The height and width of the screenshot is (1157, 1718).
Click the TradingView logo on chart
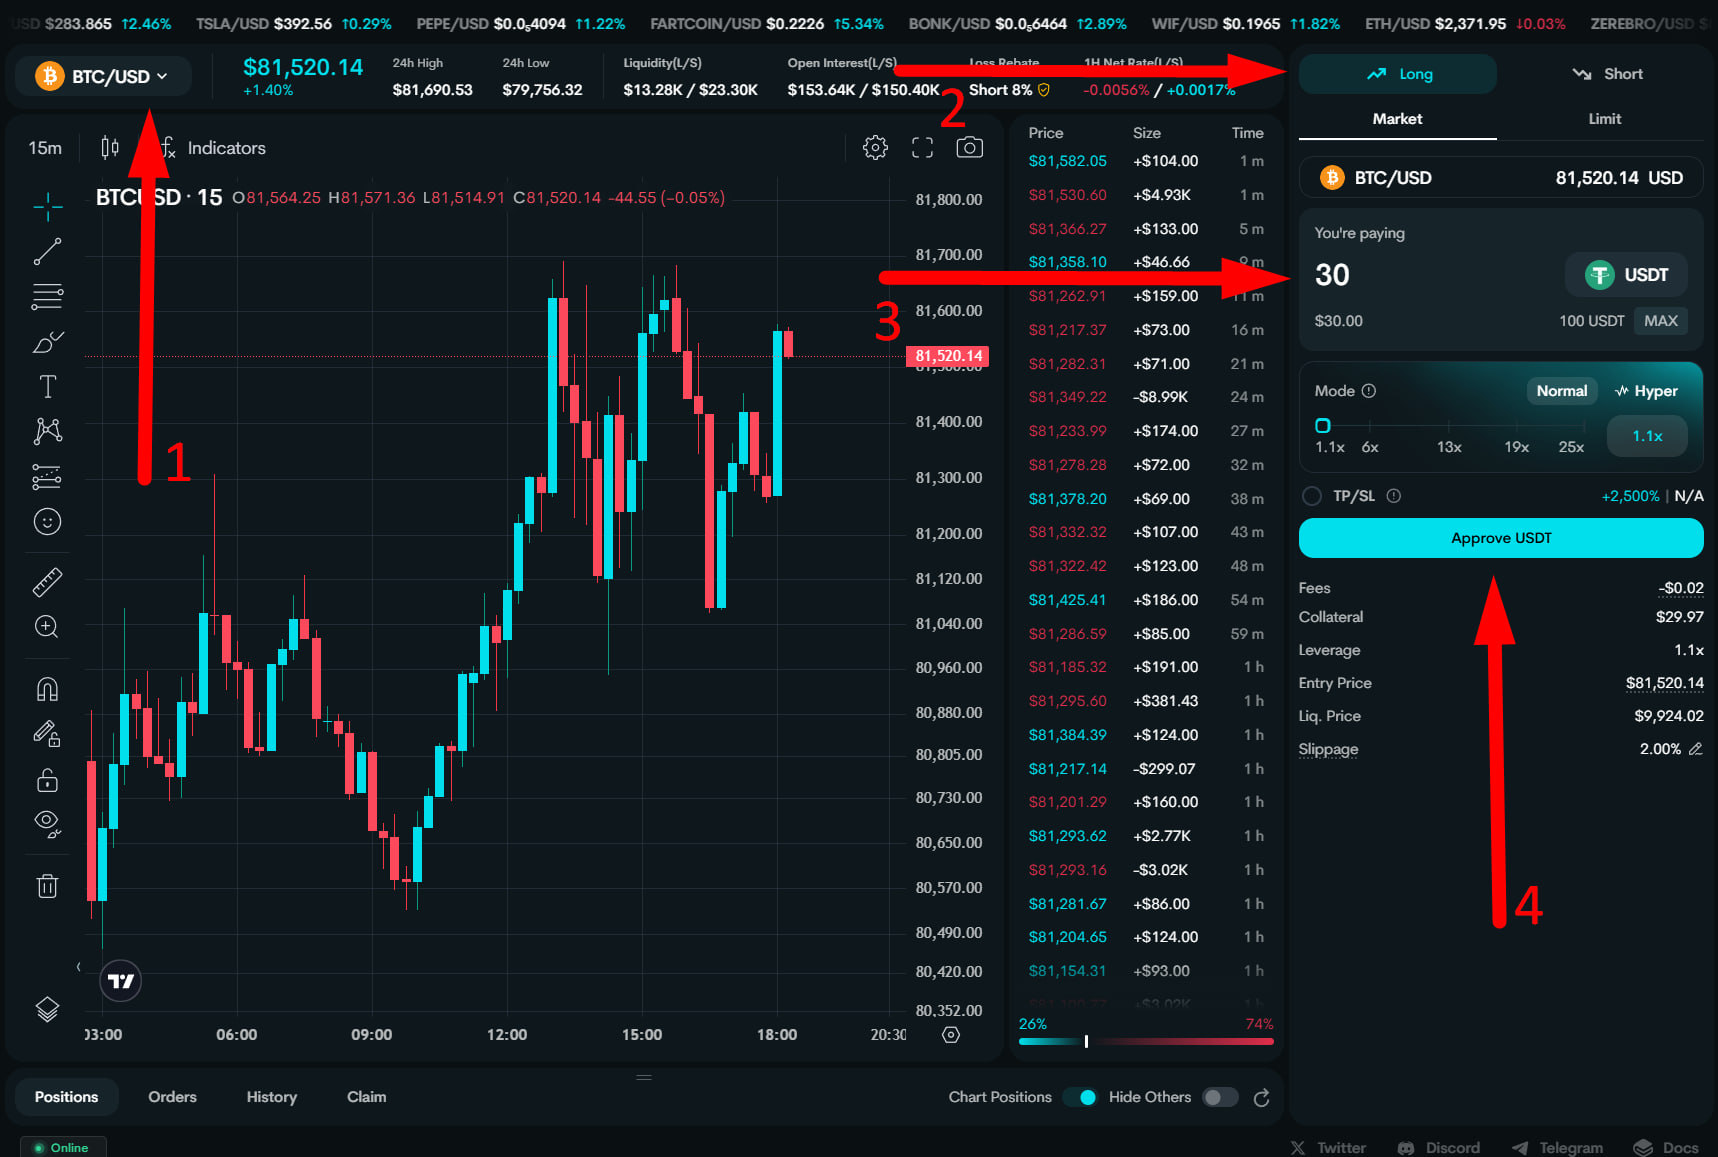click(121, 981)
